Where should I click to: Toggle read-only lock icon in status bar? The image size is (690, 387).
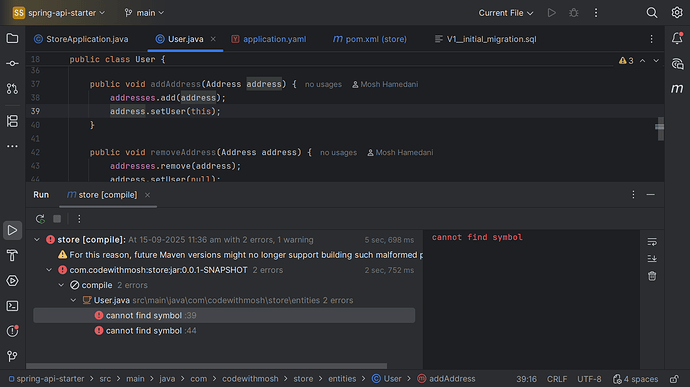[x=674, y=379]
